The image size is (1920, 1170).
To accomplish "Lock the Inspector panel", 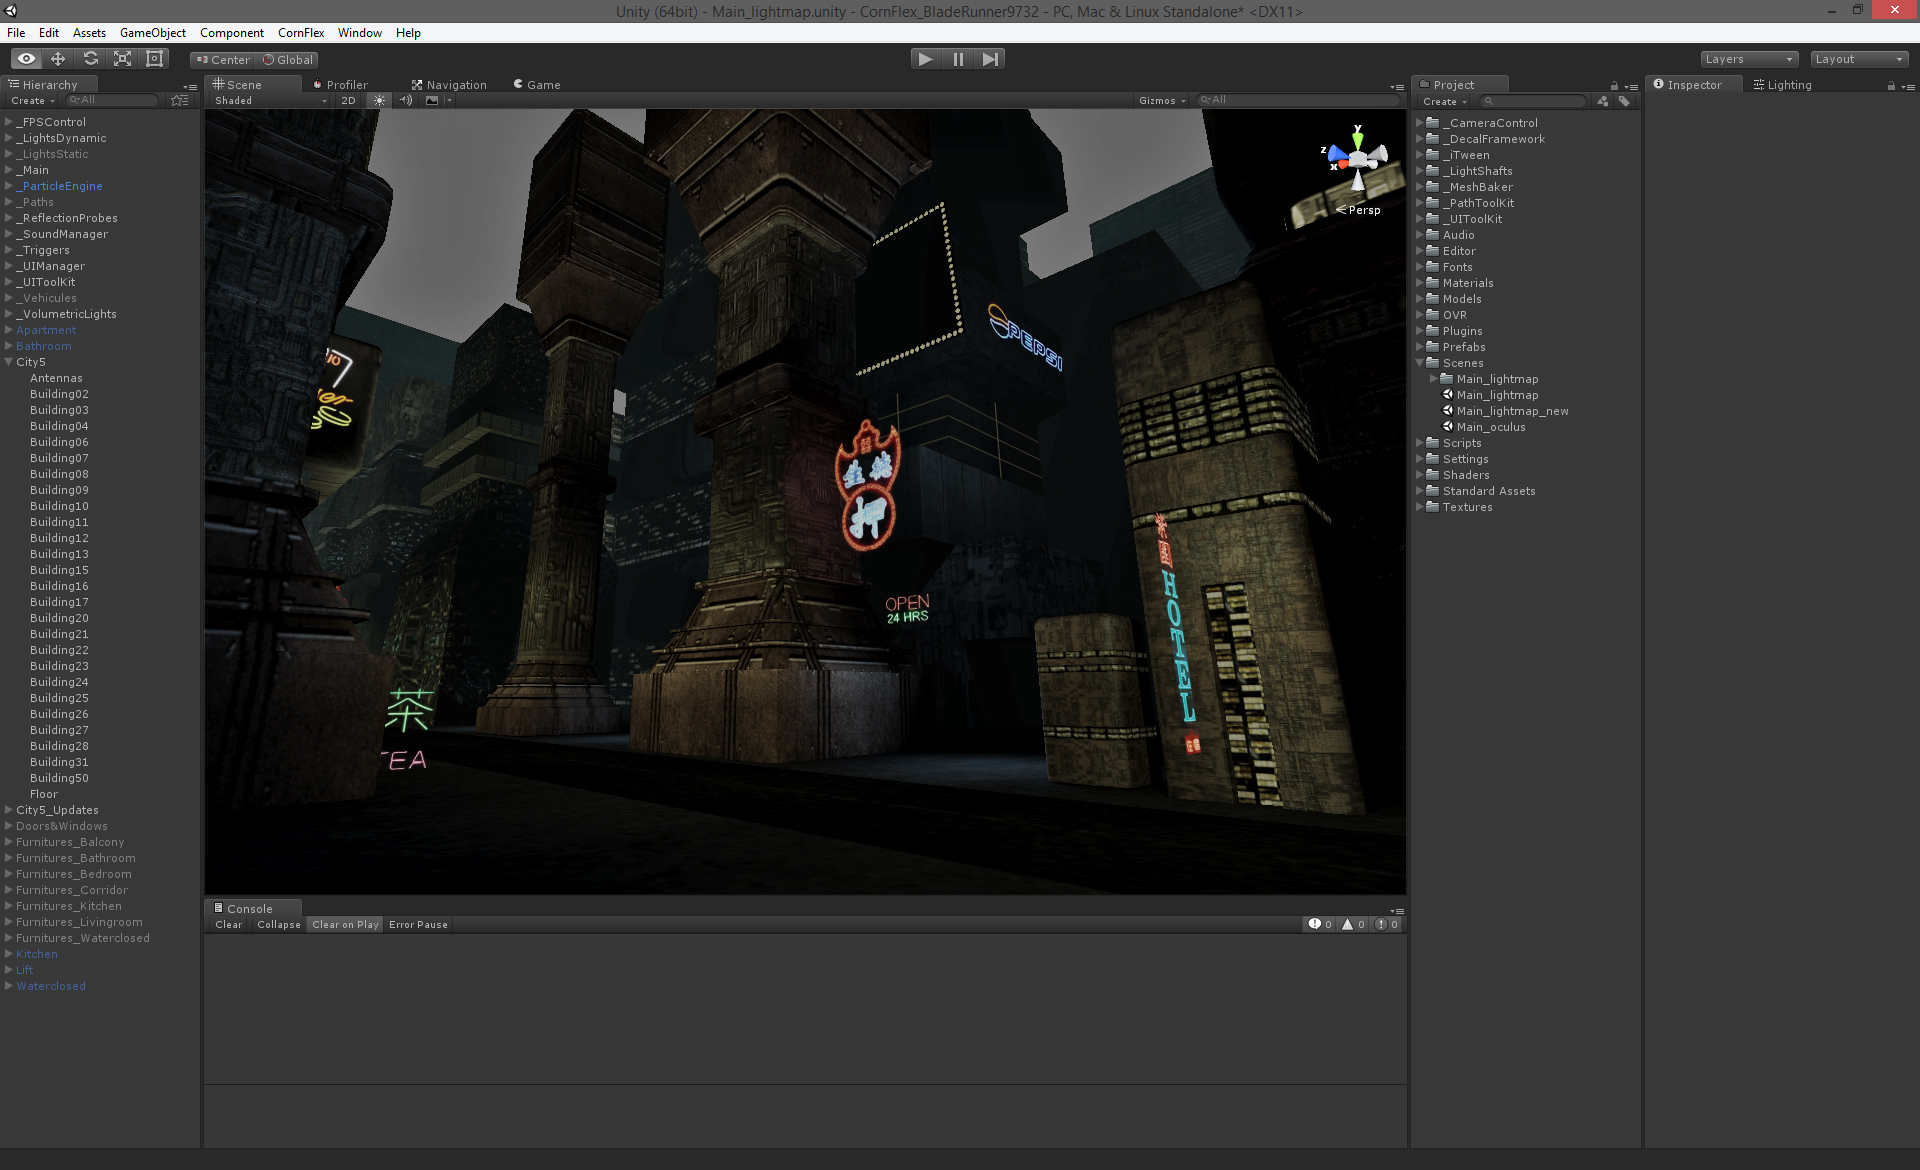I will click(1891, 86).
